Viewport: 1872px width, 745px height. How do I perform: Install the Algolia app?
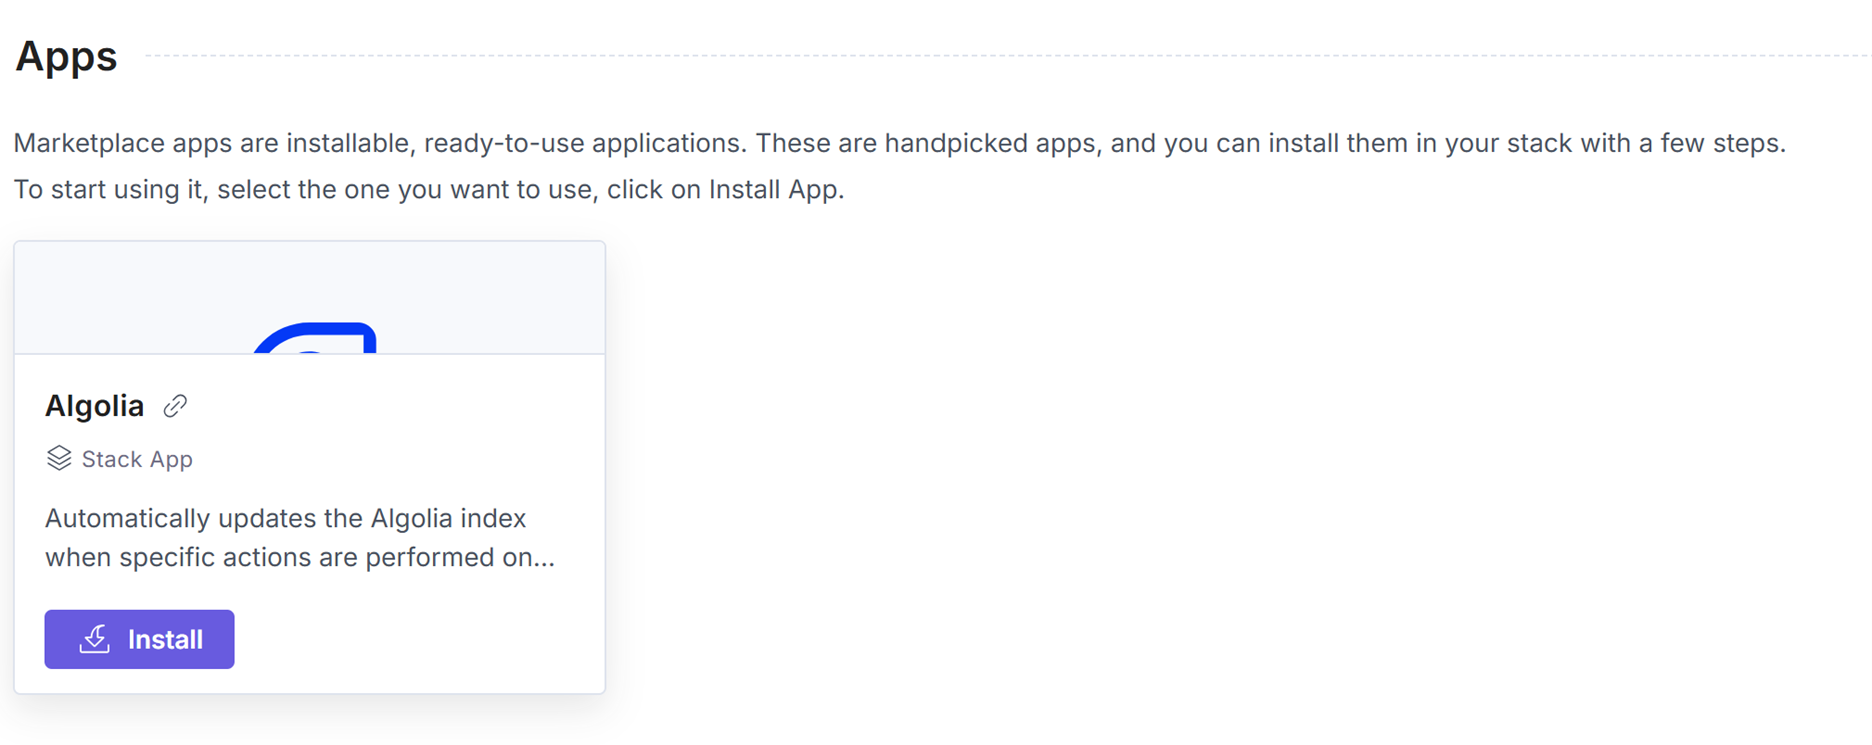coord(139,639)
